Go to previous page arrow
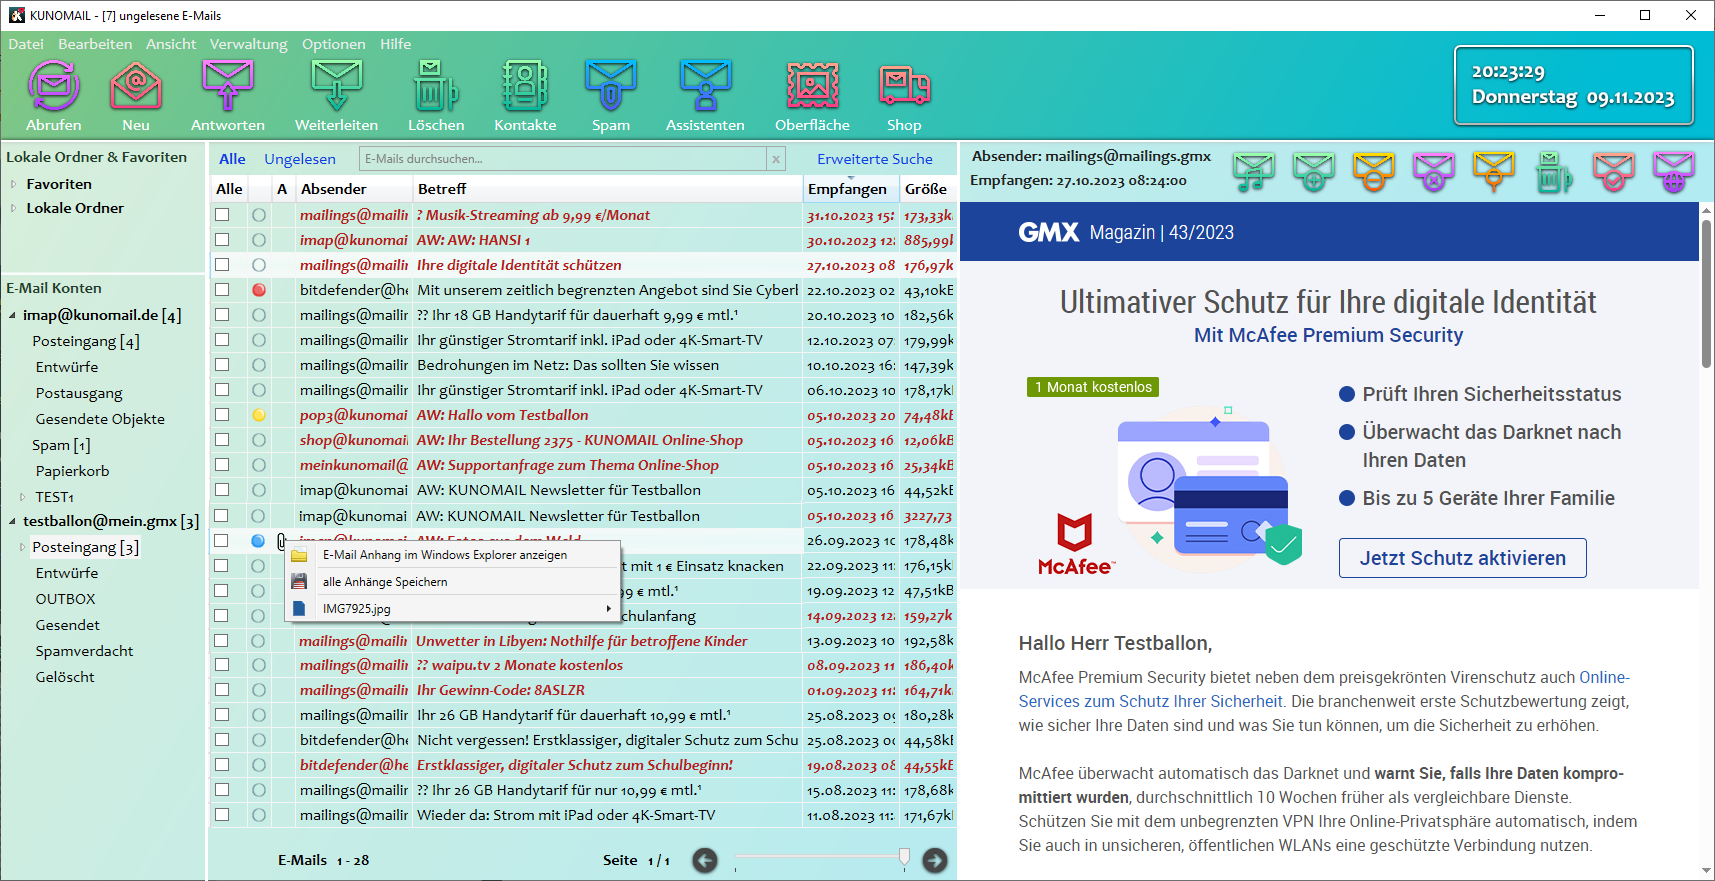Viewport: 1715px width, 881px height. (x=705, y=860)
